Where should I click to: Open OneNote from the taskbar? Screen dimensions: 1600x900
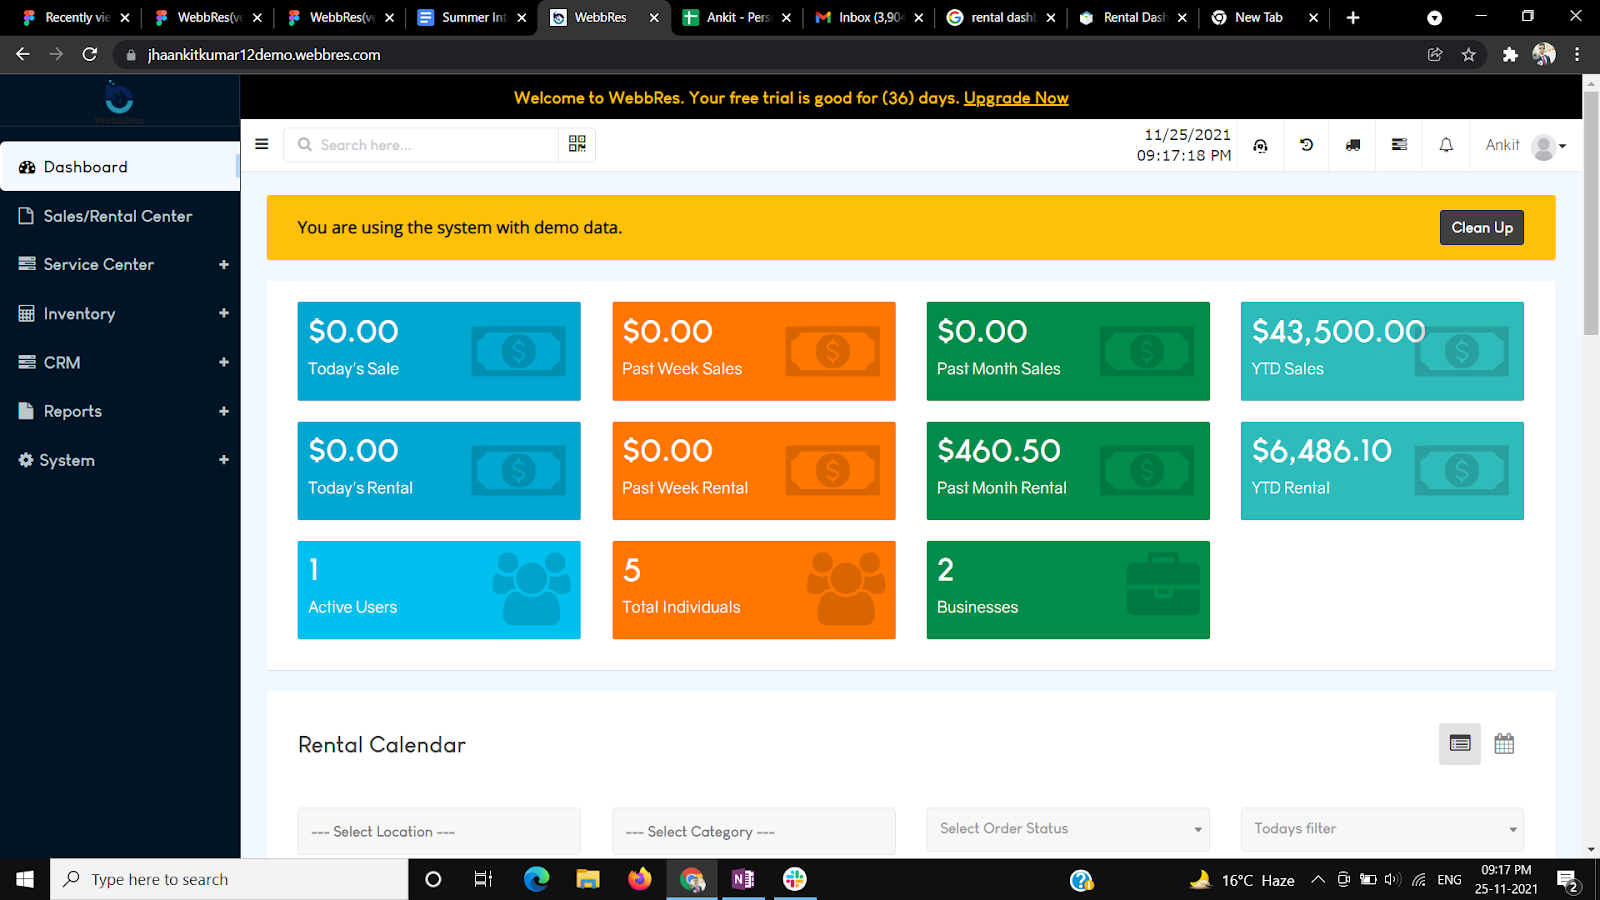click(x=743, y=879)
